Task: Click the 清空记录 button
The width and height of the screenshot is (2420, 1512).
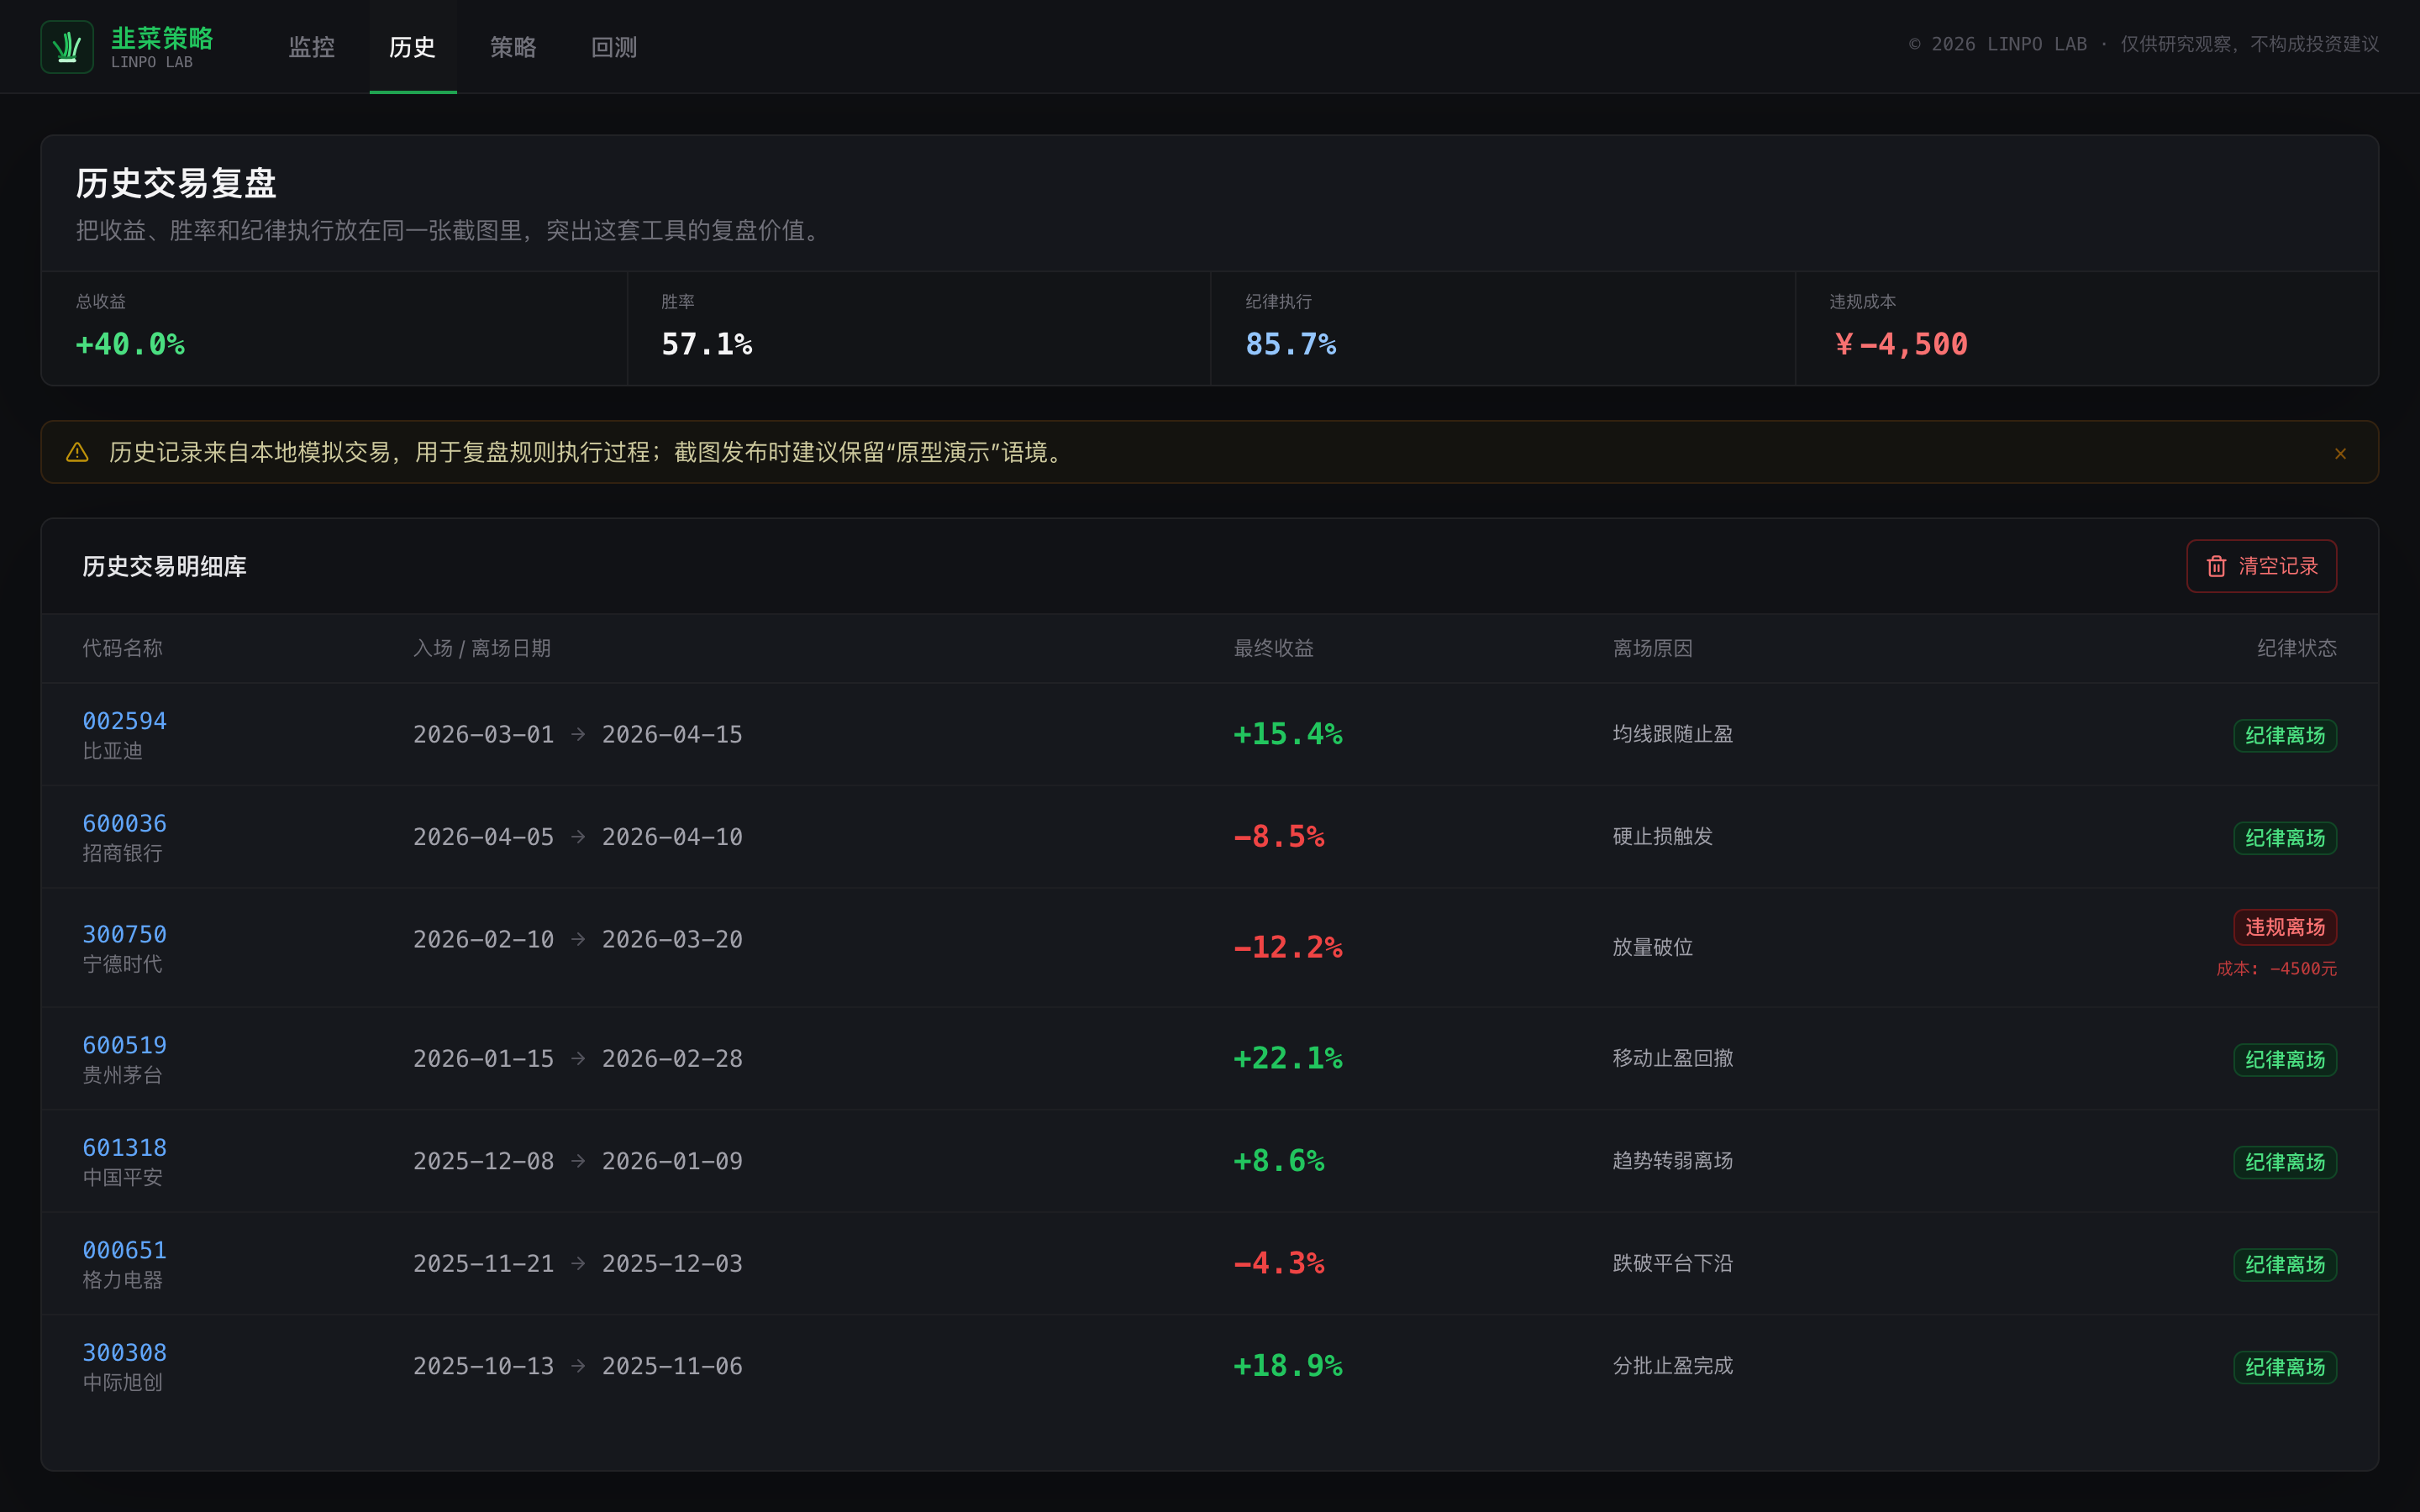Action: (2261, 566)
